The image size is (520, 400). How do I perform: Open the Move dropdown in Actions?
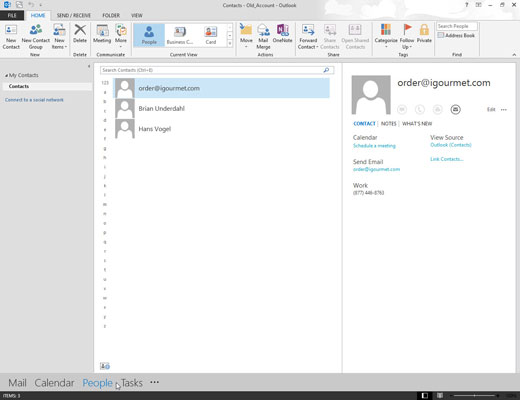click(x=246, y=35)
